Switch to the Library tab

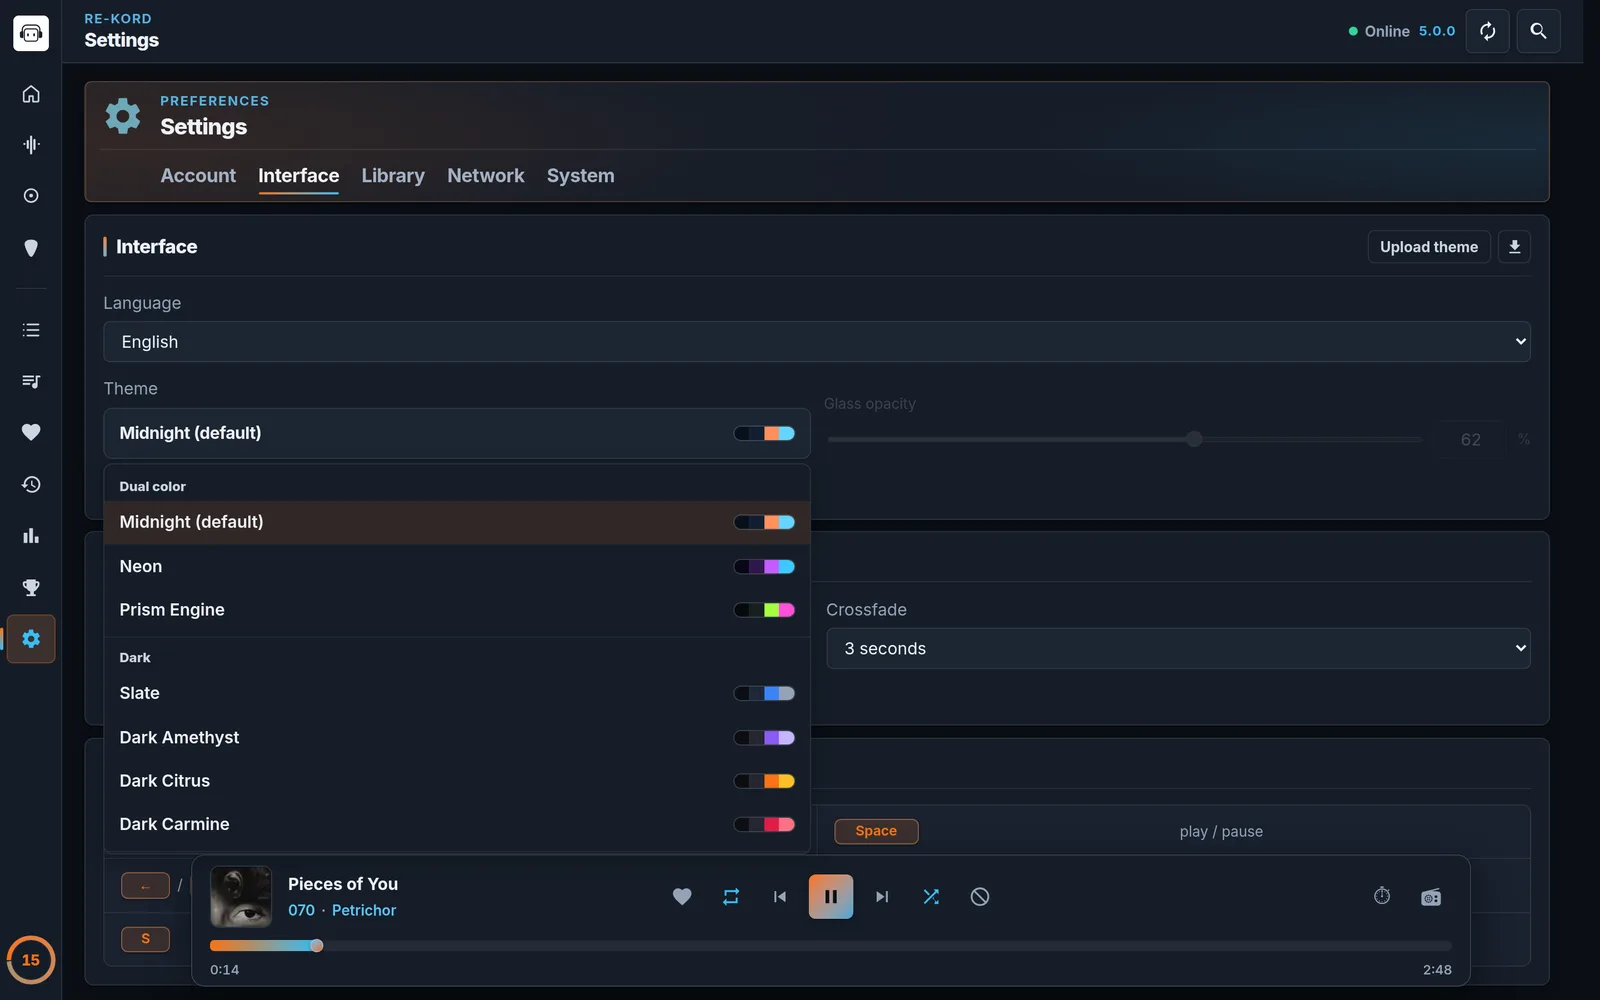(393, 176)
